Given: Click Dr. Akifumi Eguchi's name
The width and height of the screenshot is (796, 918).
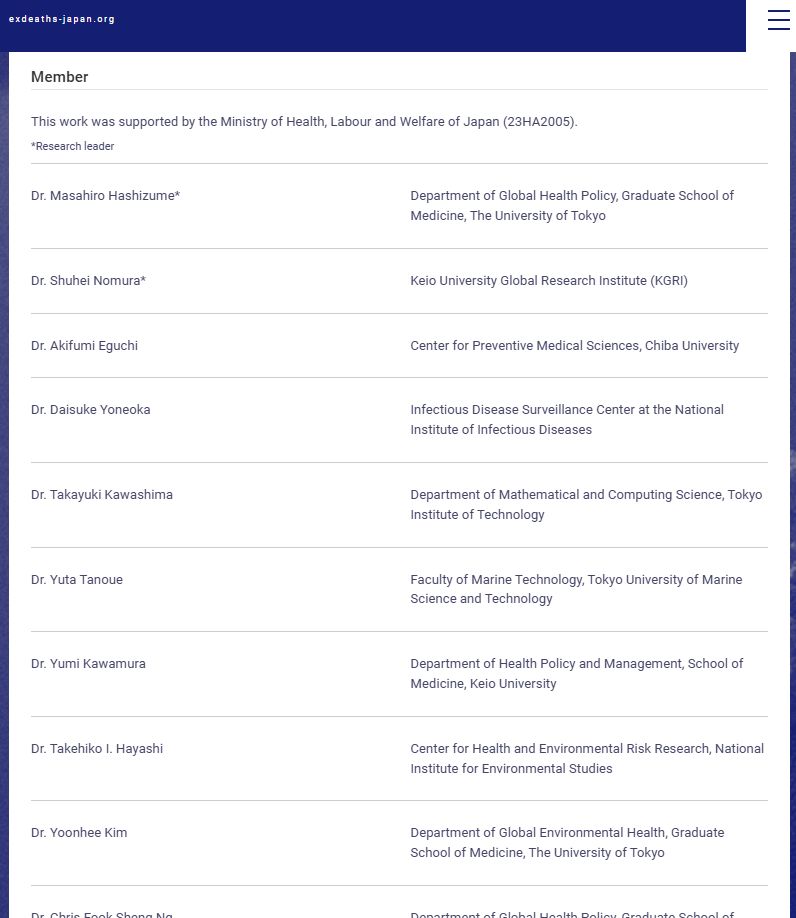Looking at the screenshot, I should tap(85, 346).
